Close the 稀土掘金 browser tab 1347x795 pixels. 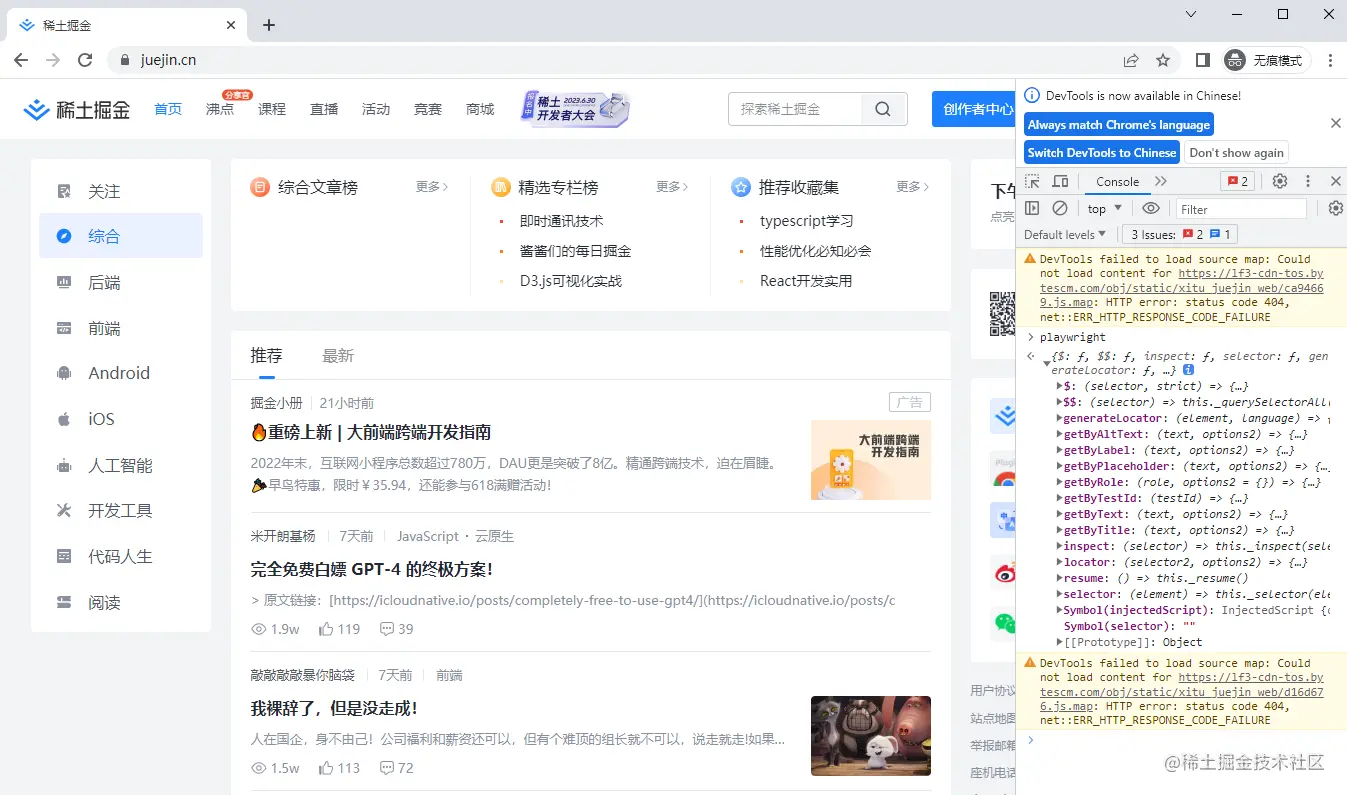(231, 25)
